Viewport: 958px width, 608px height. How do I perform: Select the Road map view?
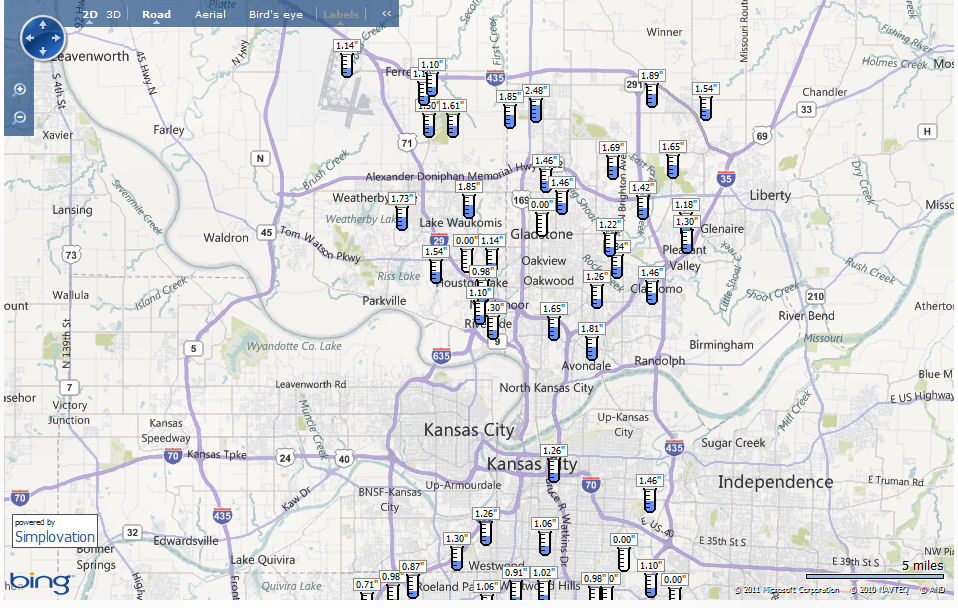pyautogui.click(x=157, y=15)
